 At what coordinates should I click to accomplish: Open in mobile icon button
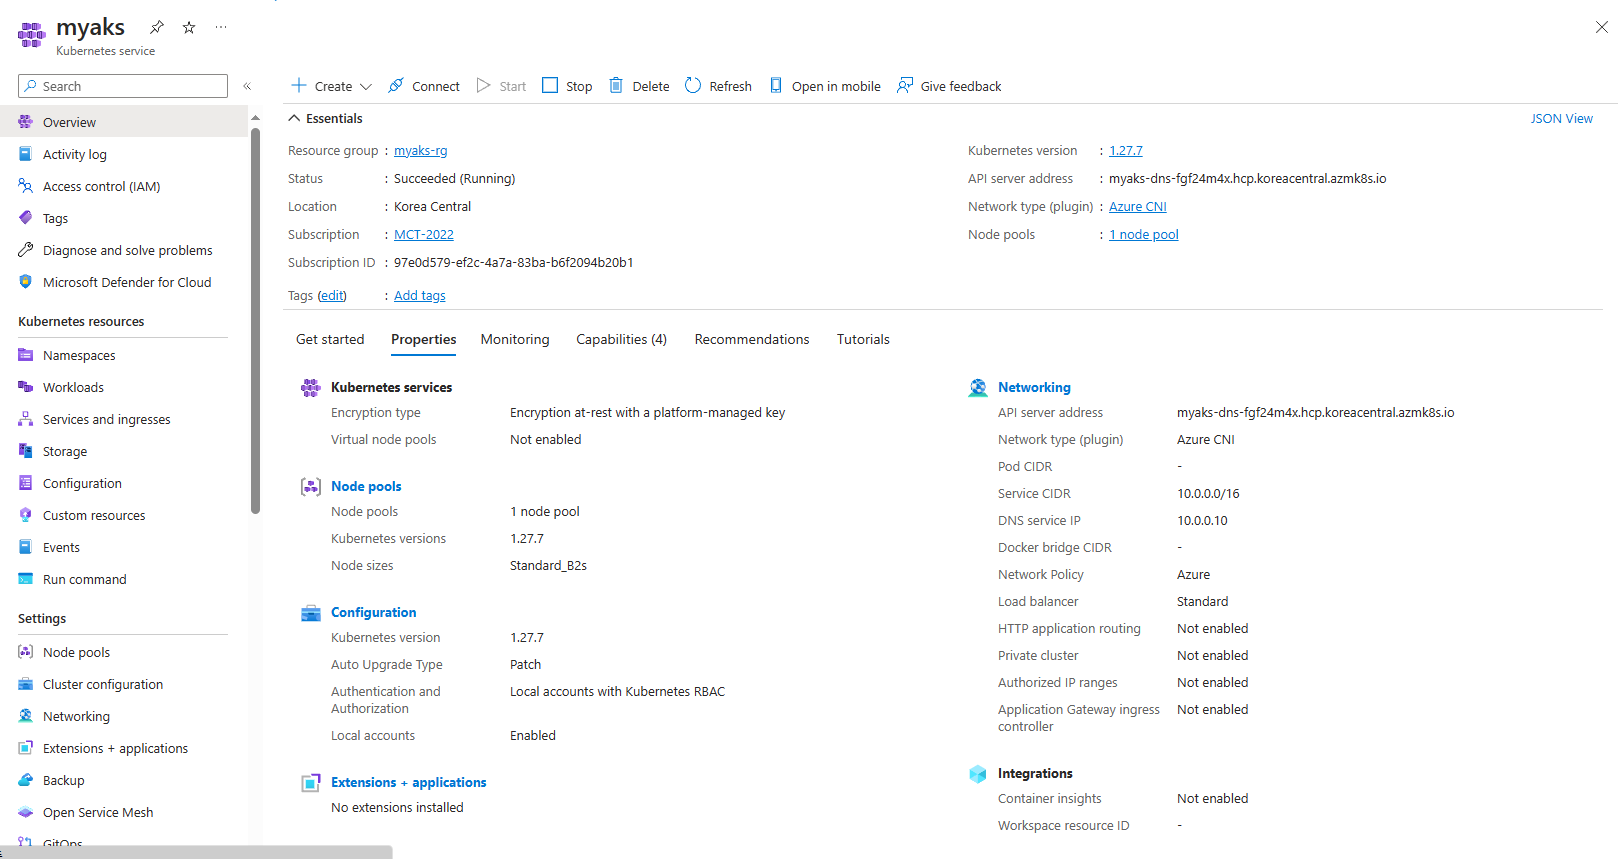[776, 86]
